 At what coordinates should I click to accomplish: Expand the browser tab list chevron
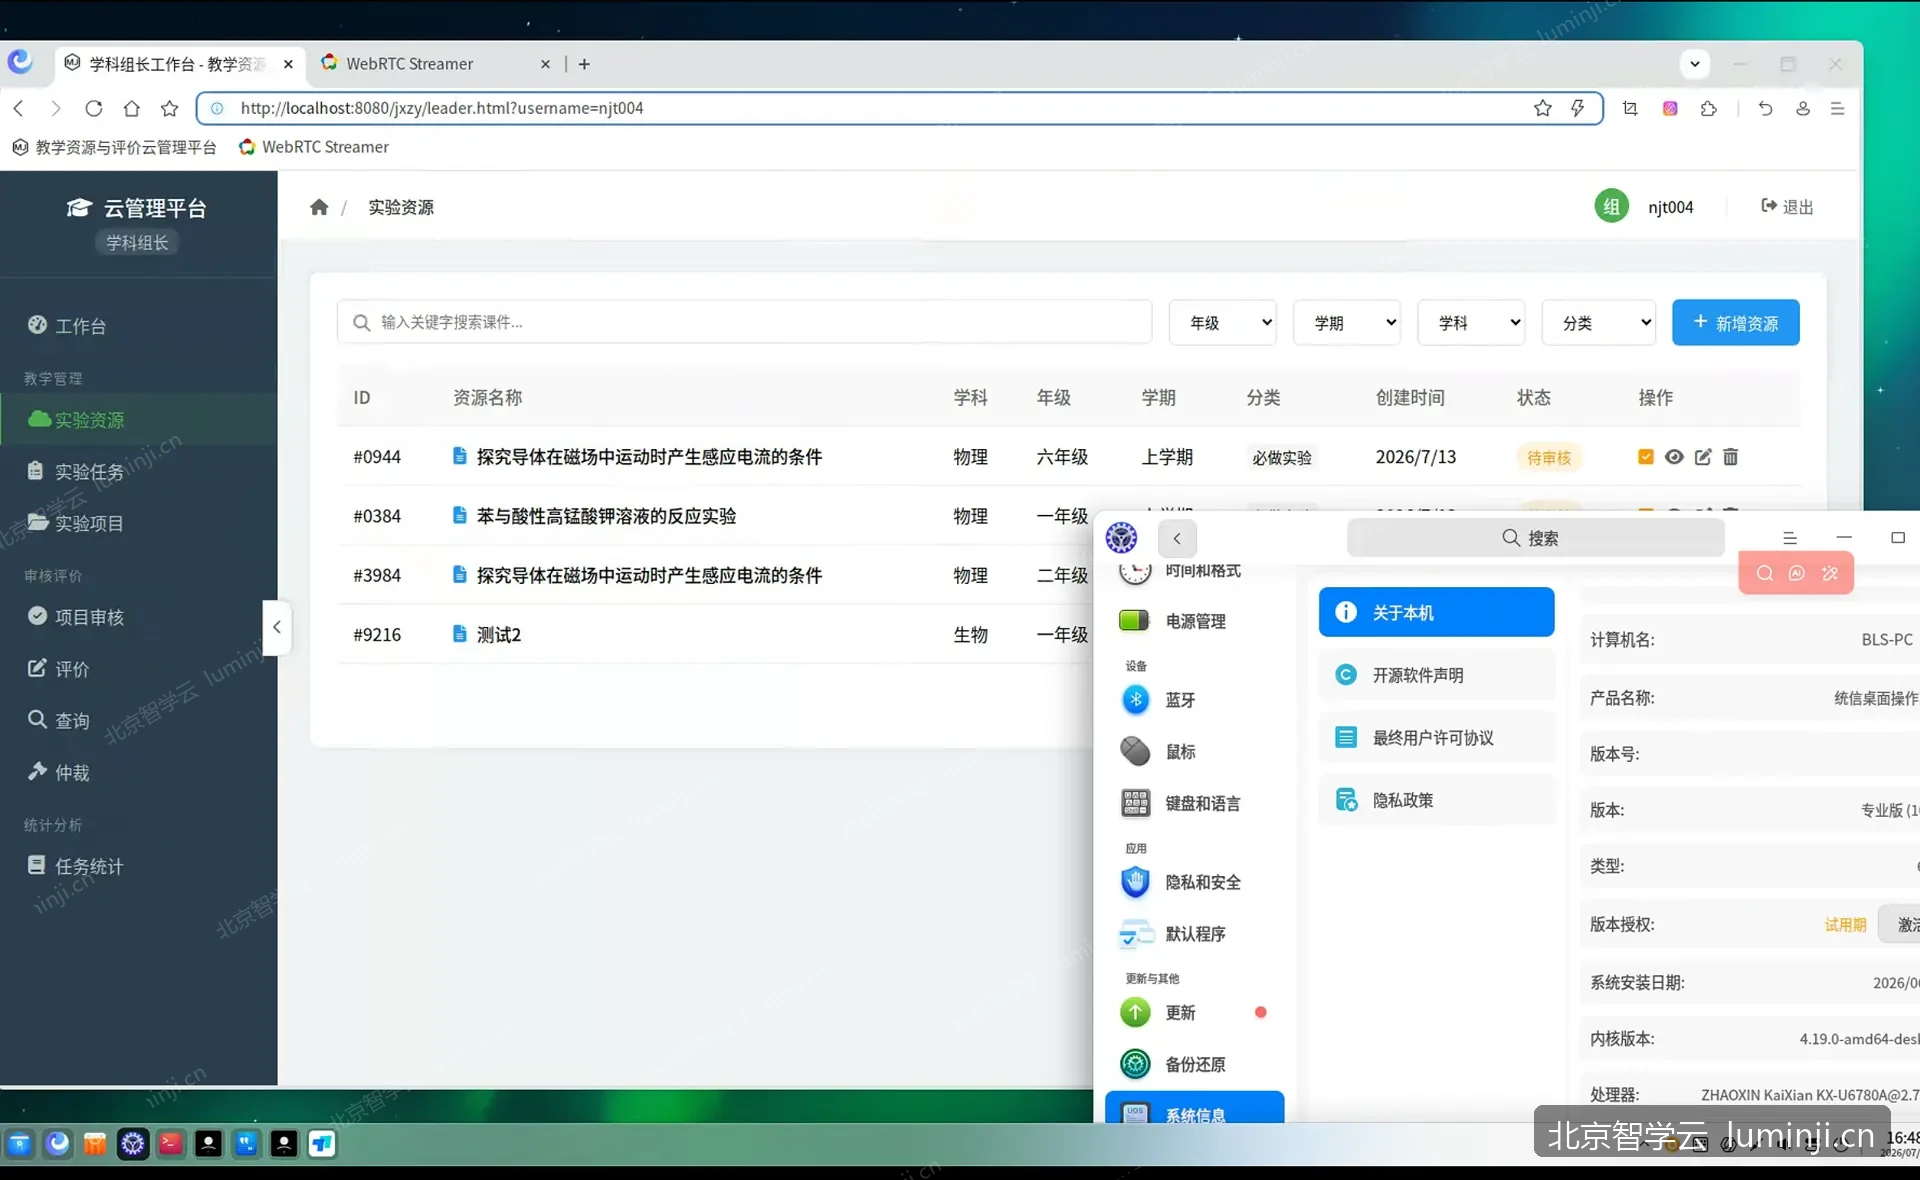(x=1694, y=64)
